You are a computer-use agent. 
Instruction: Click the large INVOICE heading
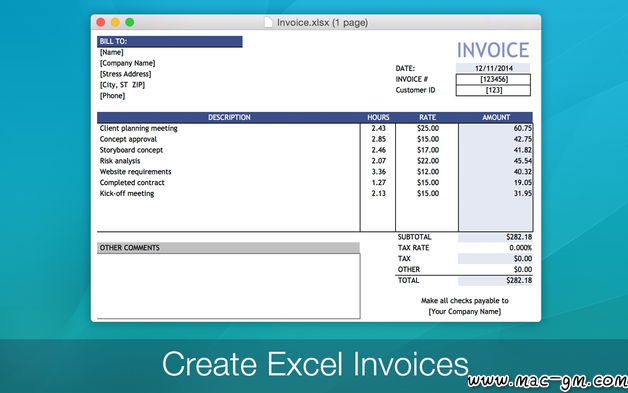(x=493, y=50)
